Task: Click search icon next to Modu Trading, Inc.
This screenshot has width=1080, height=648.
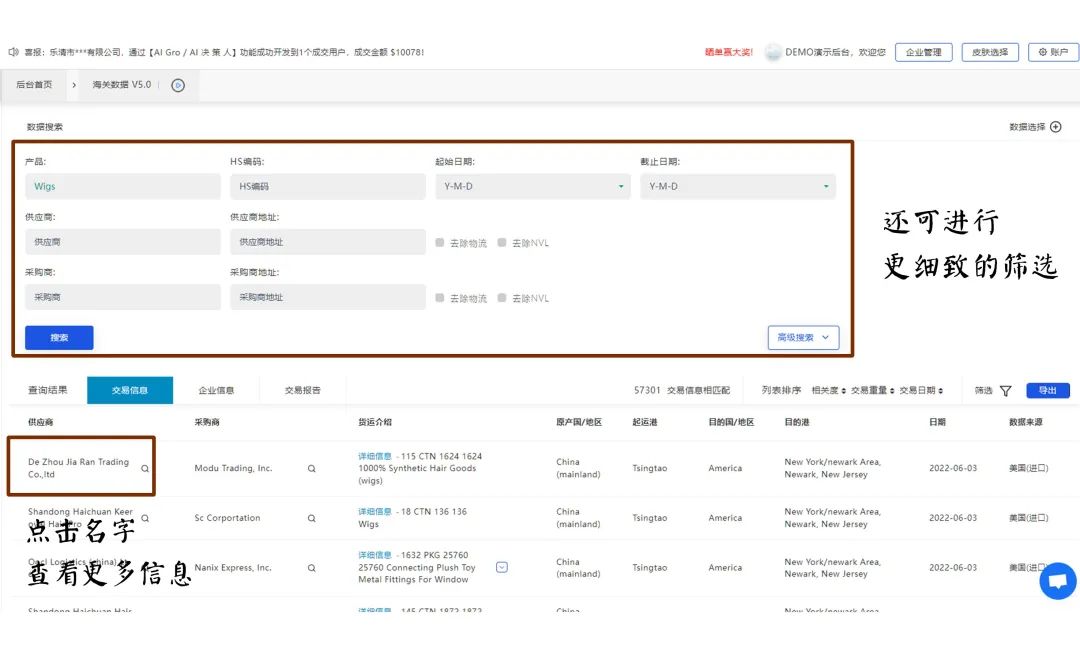Action: tap(311, 468)
